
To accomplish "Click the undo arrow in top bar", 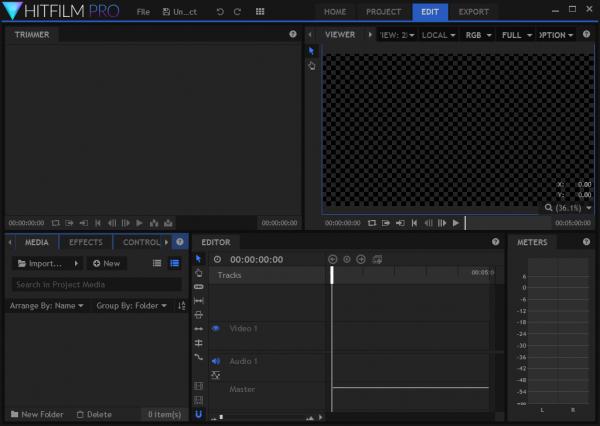I will [x=220, y=11].
